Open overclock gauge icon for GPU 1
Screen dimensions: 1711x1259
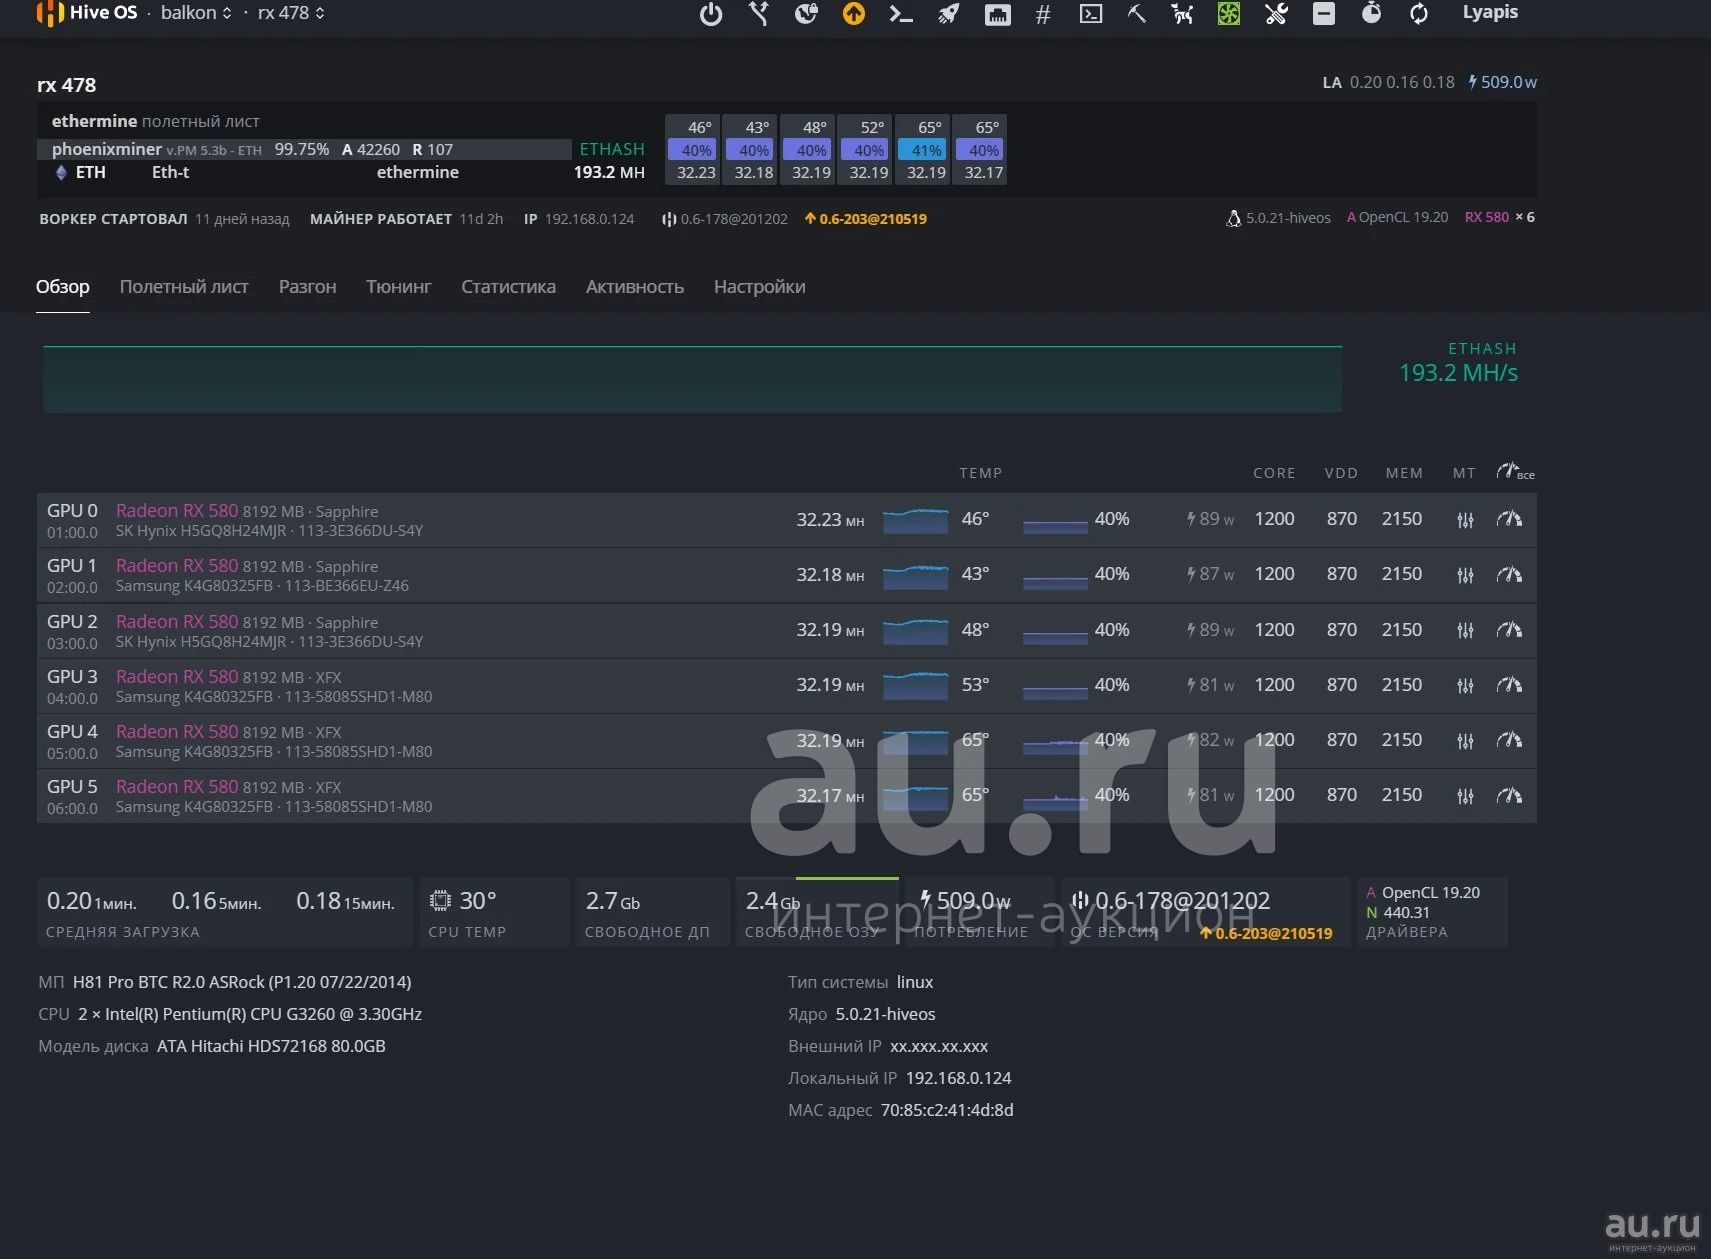point(1509,574)
